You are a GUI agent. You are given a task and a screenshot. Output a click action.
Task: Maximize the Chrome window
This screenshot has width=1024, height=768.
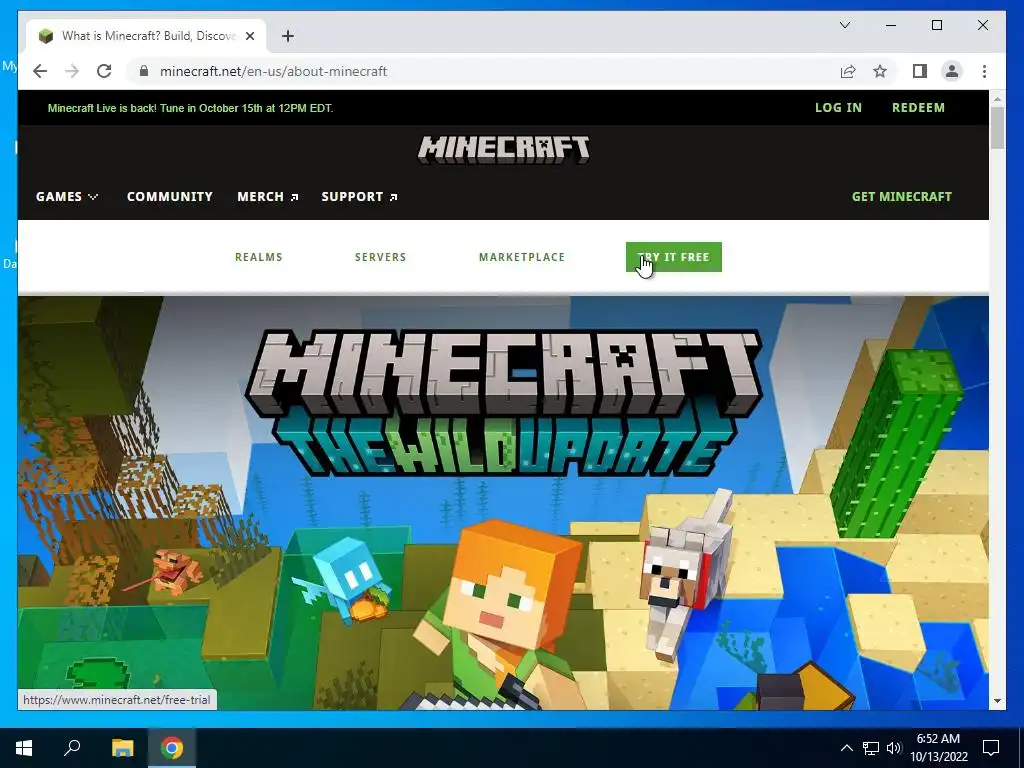[936, 25]
